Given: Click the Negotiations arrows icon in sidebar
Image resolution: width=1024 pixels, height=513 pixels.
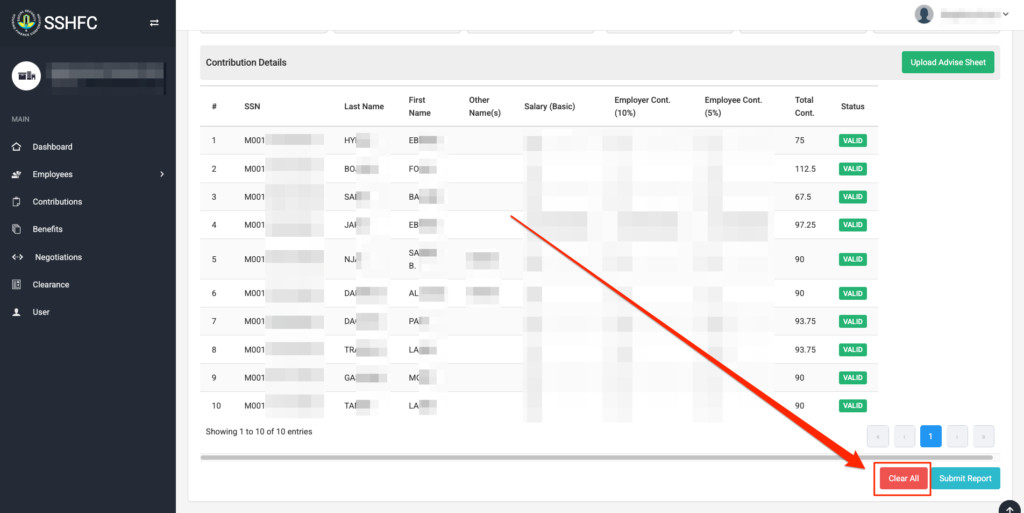Looking at the screenshot, I should click(x=16, y=257).
